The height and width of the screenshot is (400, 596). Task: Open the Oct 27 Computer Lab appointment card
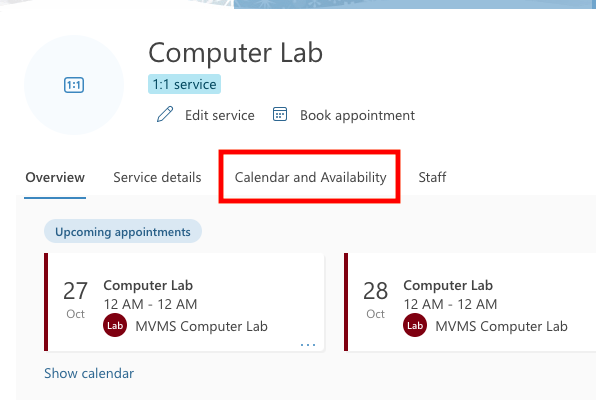tap(184, 302)
